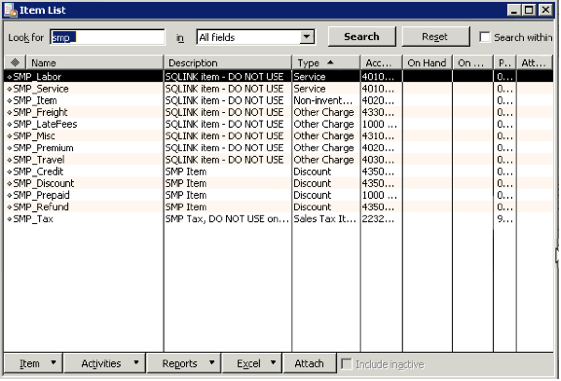This screenshot has height=381, width=561.
Task: Open the Item dropdown menu button
Action: coord(33,363)
